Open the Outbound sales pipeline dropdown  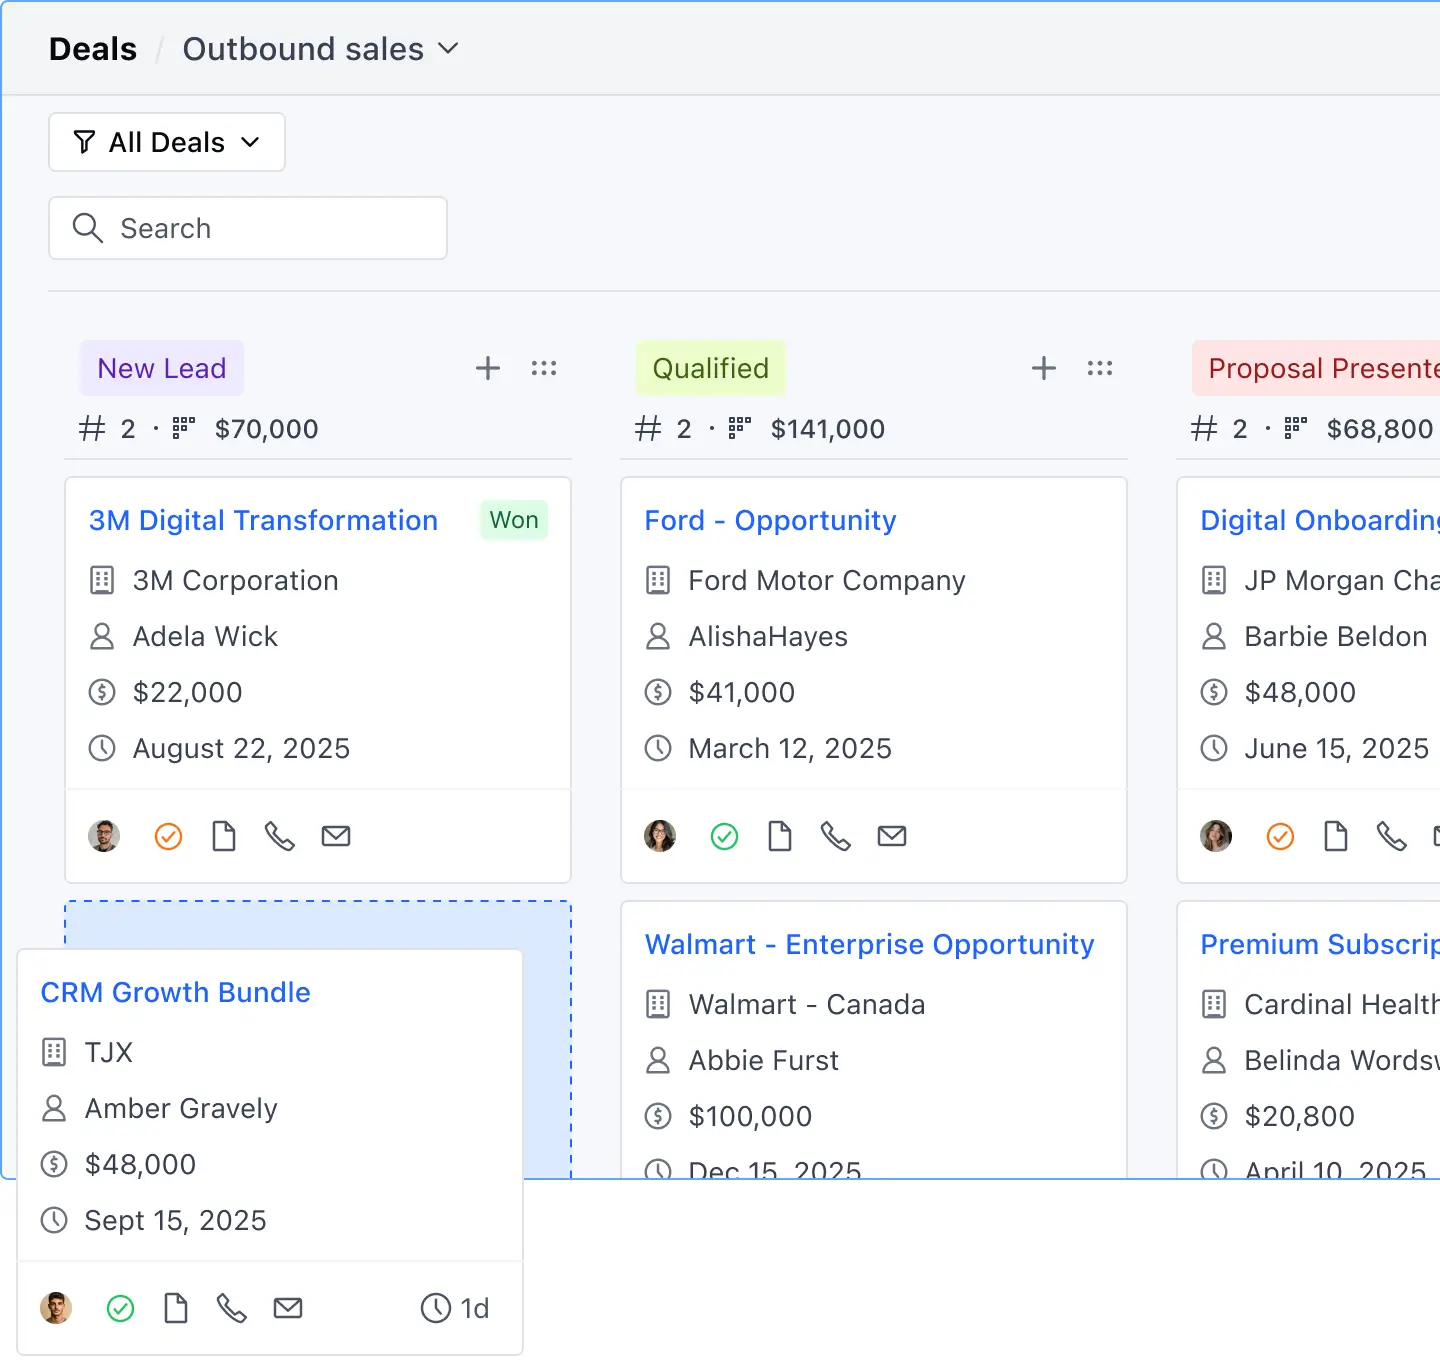(322, 48)
